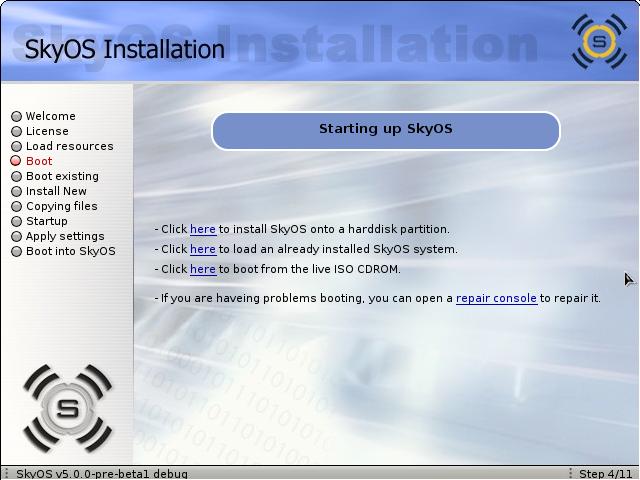Screen dimensions: 640x480
Task: Select the Welcome step bullet
Action: coord(16,117)
